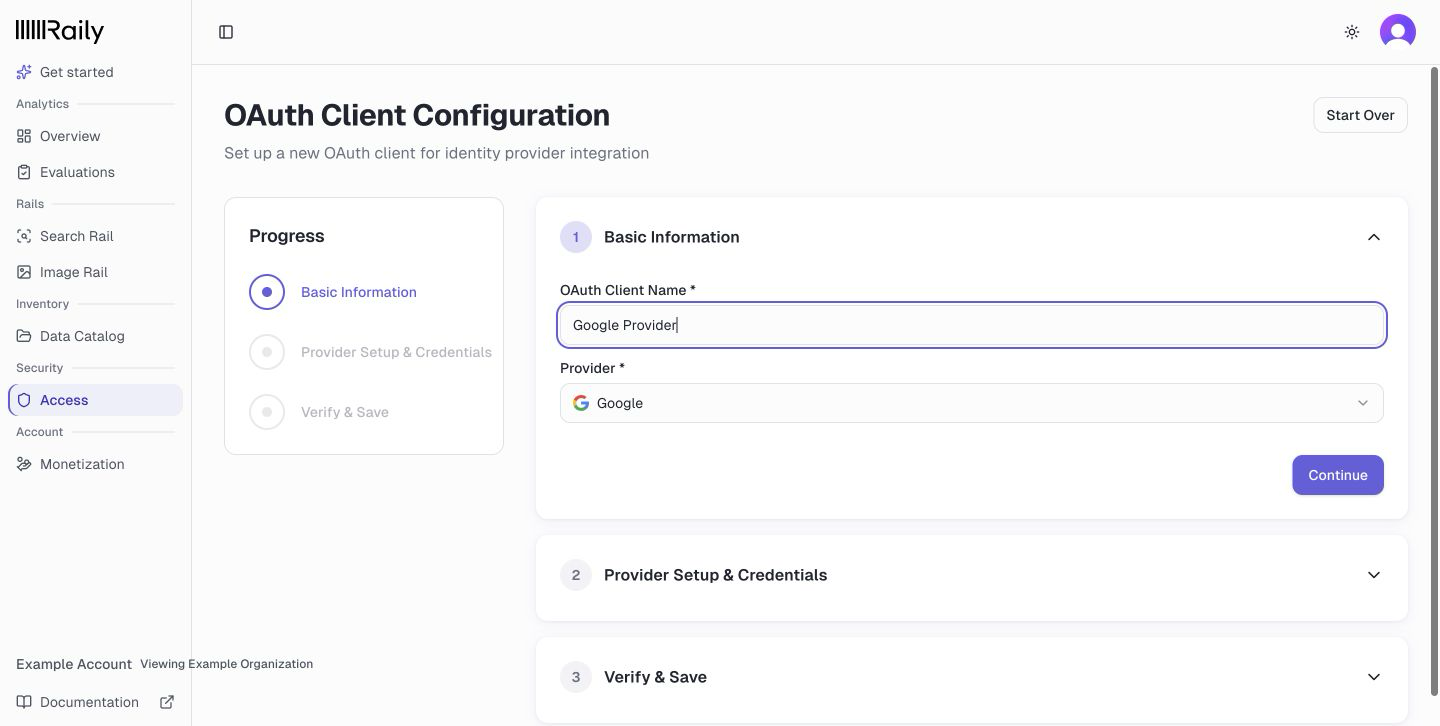
Task: Click the Documentation book icon
Action: coord(24,702)
